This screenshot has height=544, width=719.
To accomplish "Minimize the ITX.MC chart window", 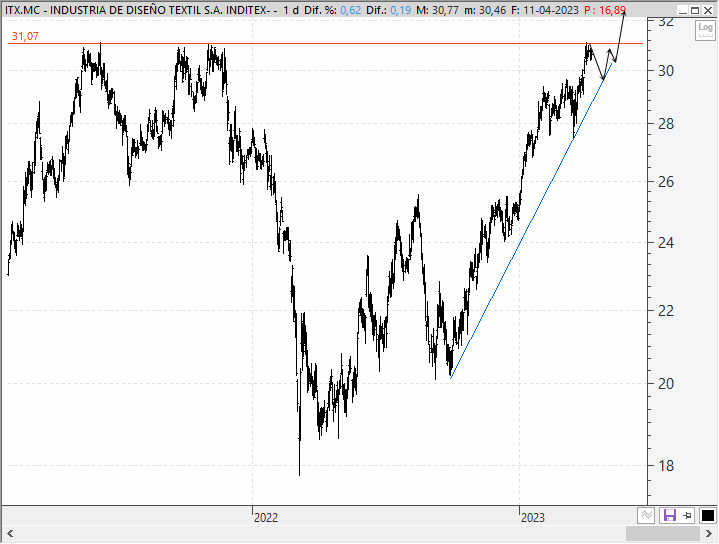I will coord(682,10).
